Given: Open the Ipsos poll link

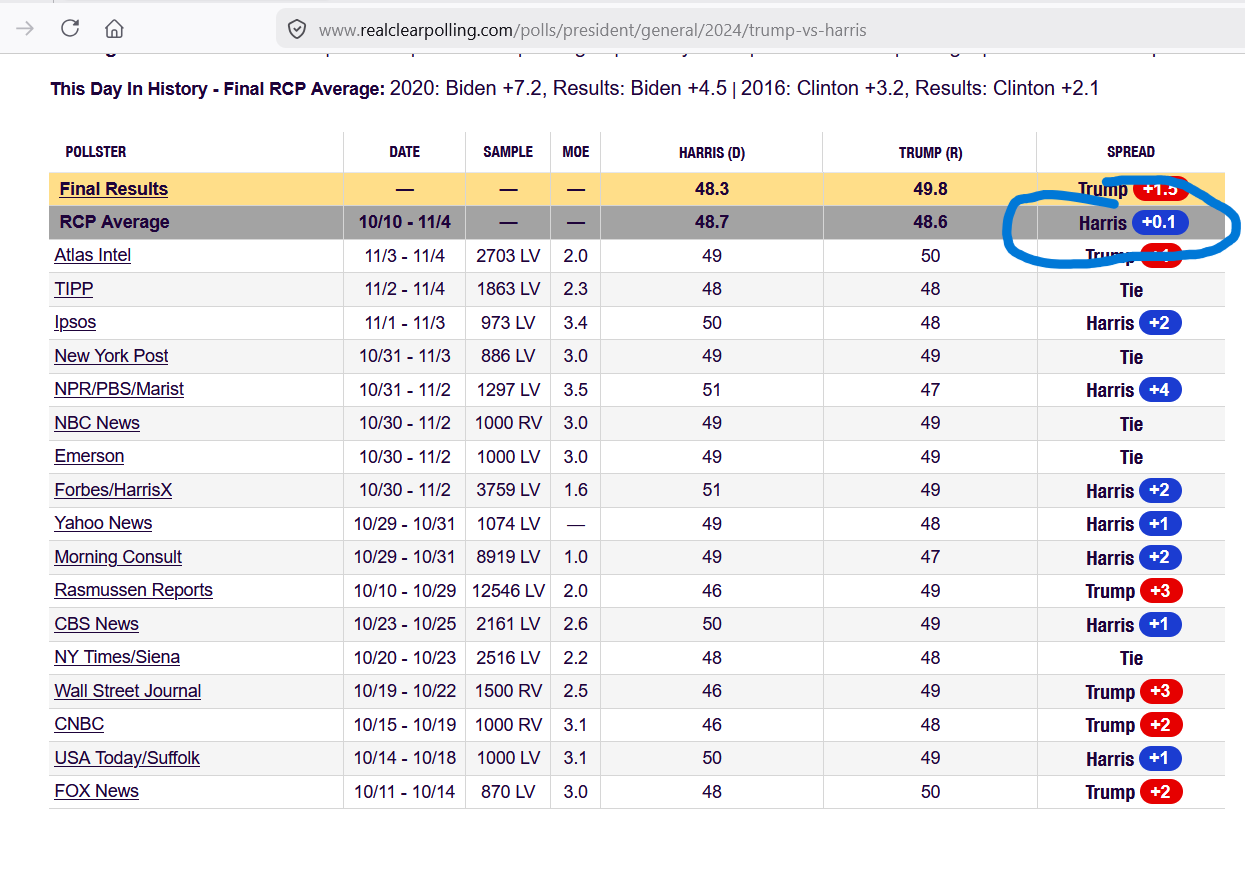Looking at the screenshot, I should click(75, 322).
